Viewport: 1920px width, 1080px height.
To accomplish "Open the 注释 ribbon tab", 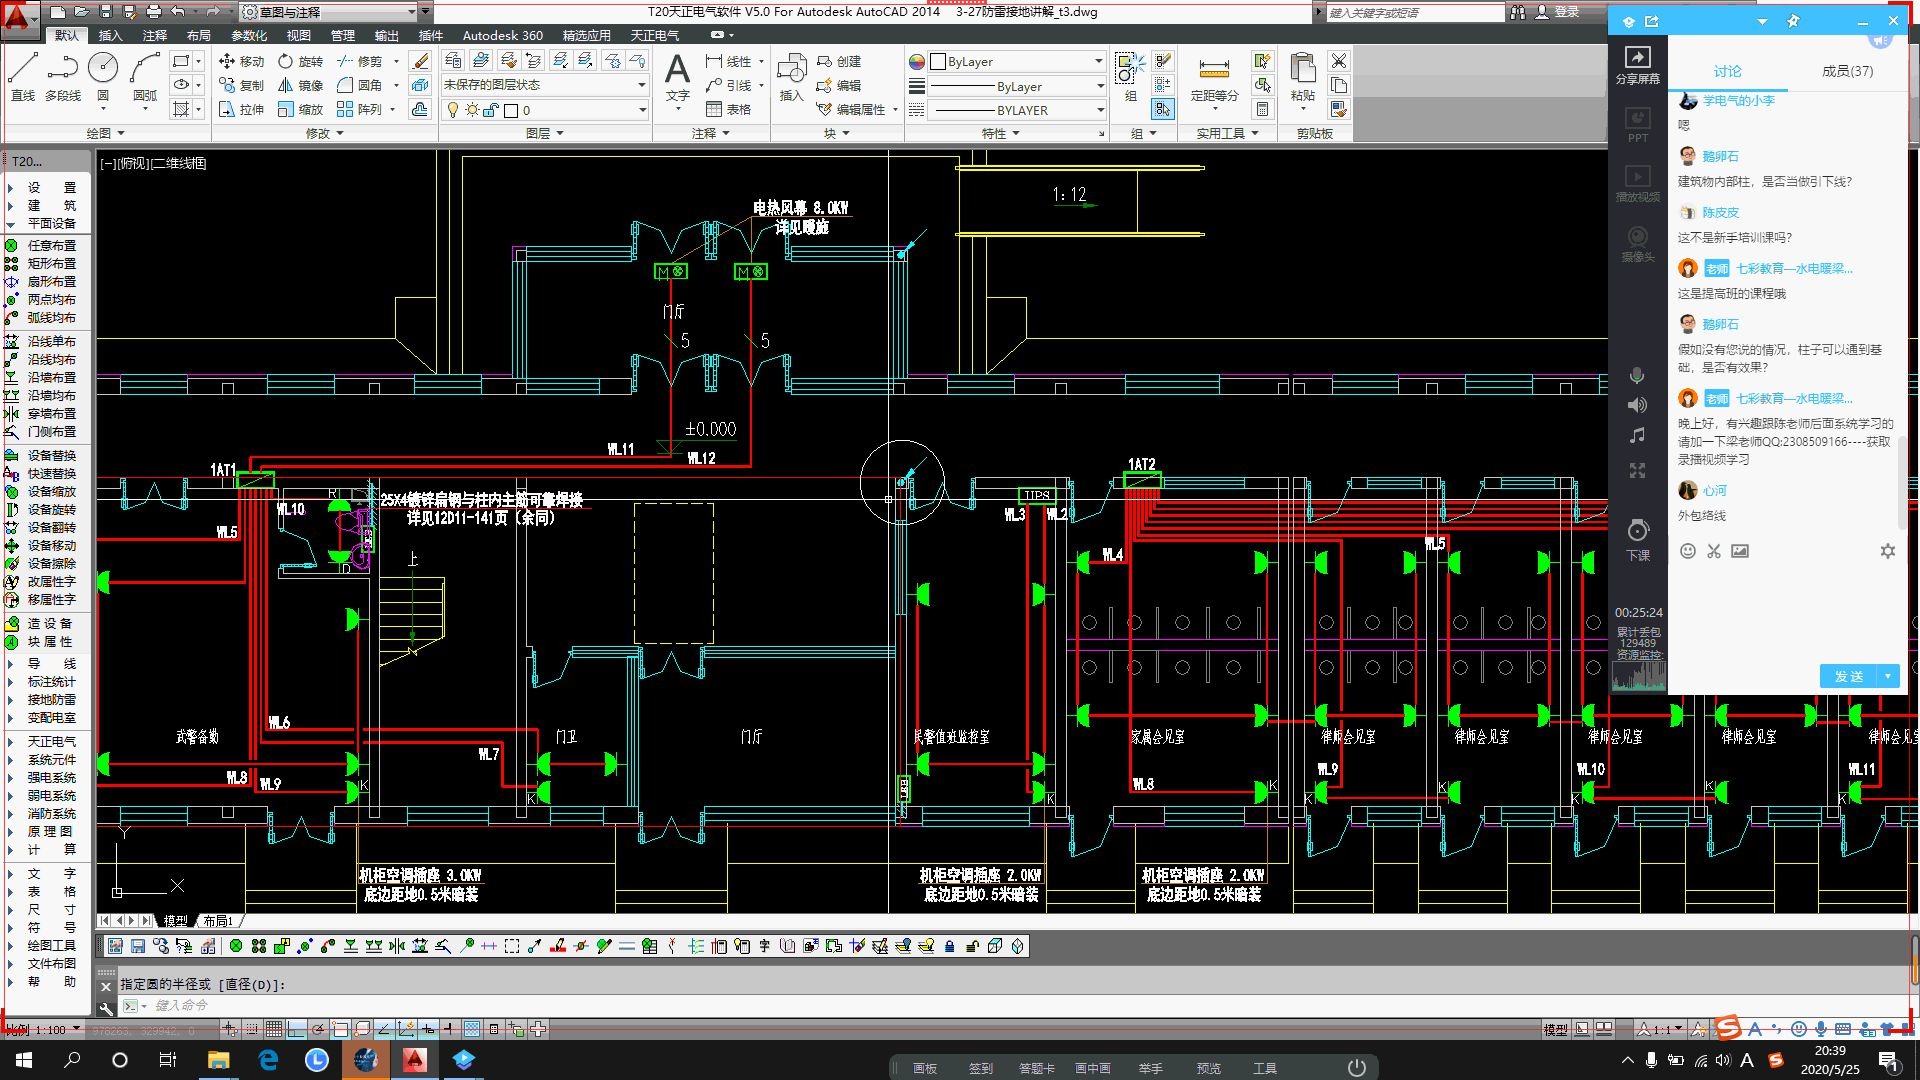I will pyautogui.click(x=154, y=35).
